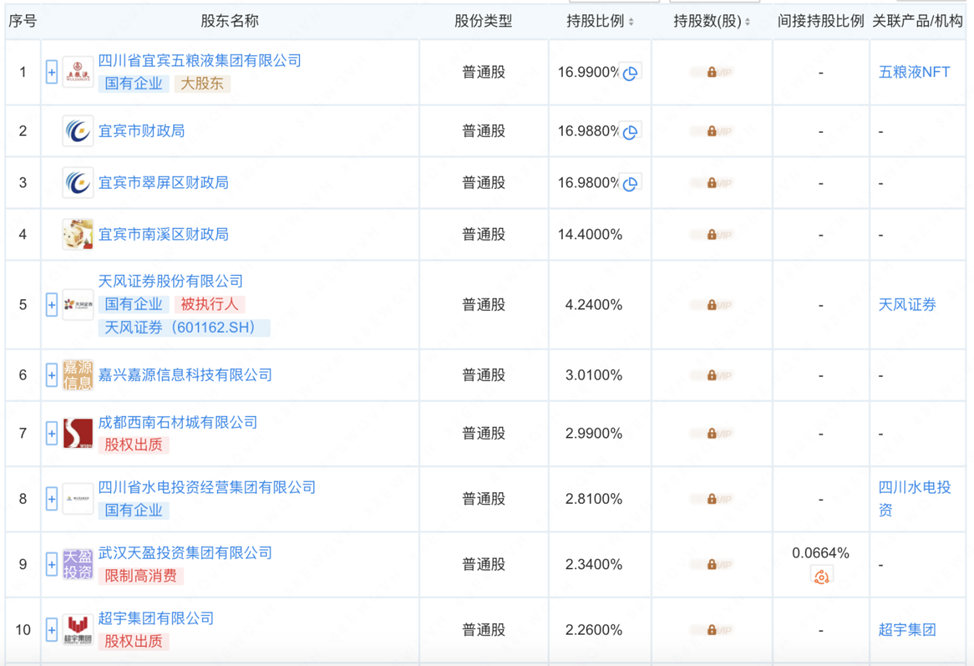This screenshot has width=974, height=666.
Task: Open 成都西南石材城有限公司 link
Action: click(178, 422)
